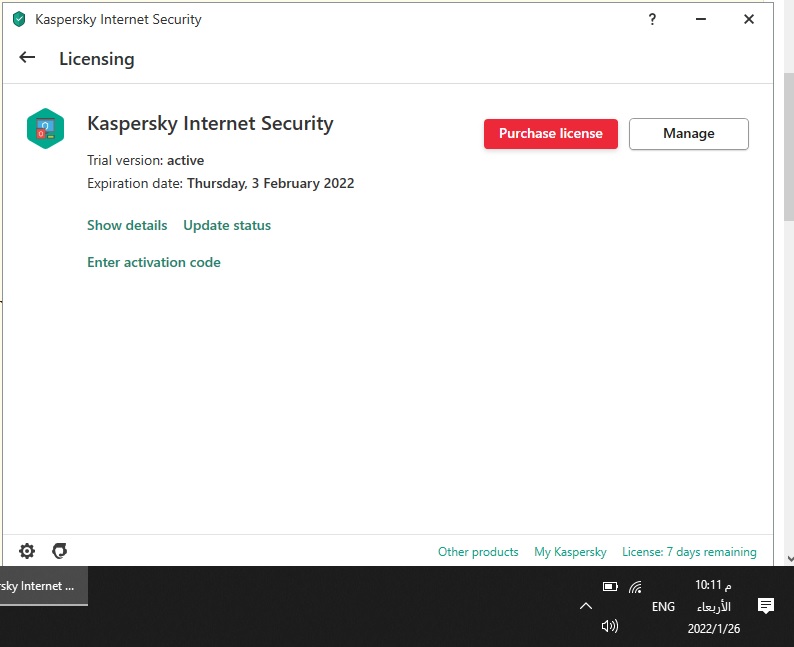
Task: Click the volume speaker tray icon
Action: coord(610,626)
